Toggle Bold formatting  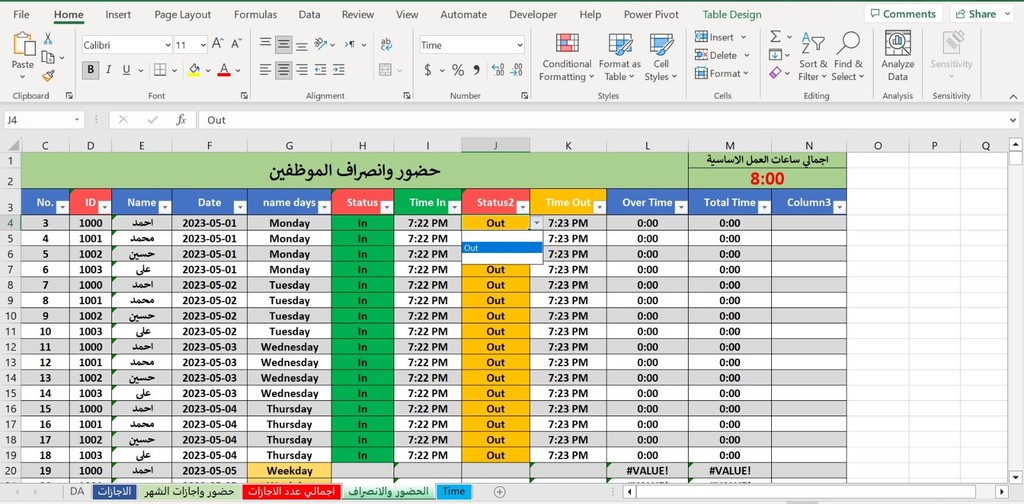(91, 70)
